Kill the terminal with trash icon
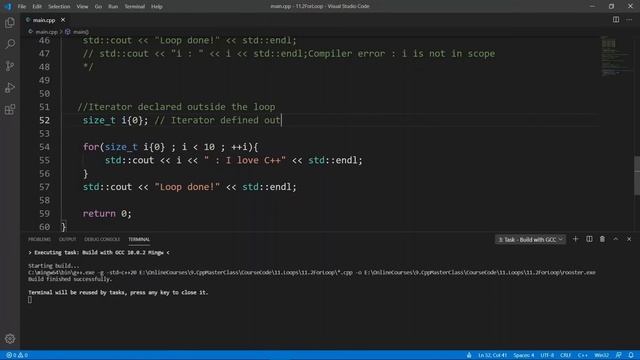The width and height of the screenshot is (640, 360). point(602,239)
